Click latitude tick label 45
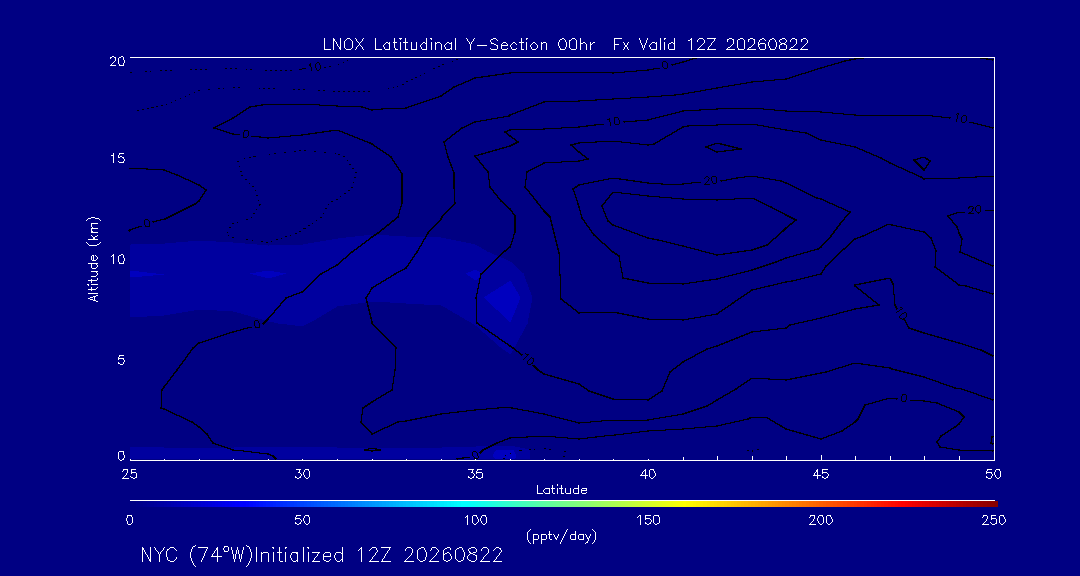This screenshot has height=576, width=1080. [x=821, y=474]
